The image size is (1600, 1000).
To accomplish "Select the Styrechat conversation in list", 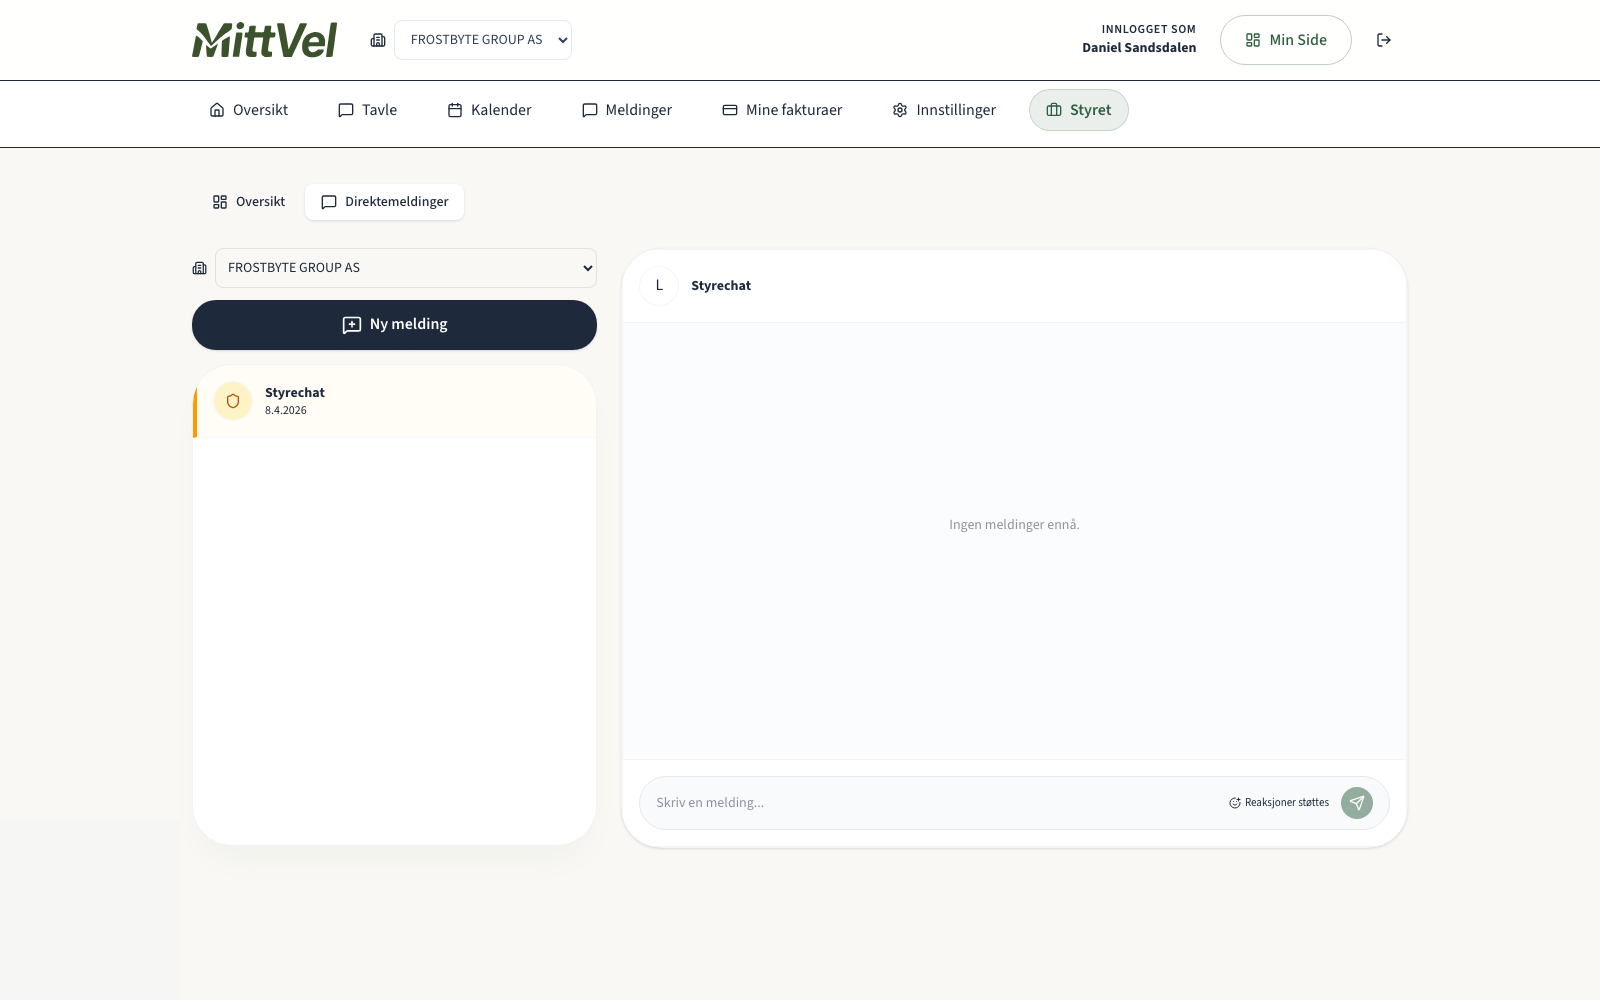I will pyautogui.click(x=395, y=401).
